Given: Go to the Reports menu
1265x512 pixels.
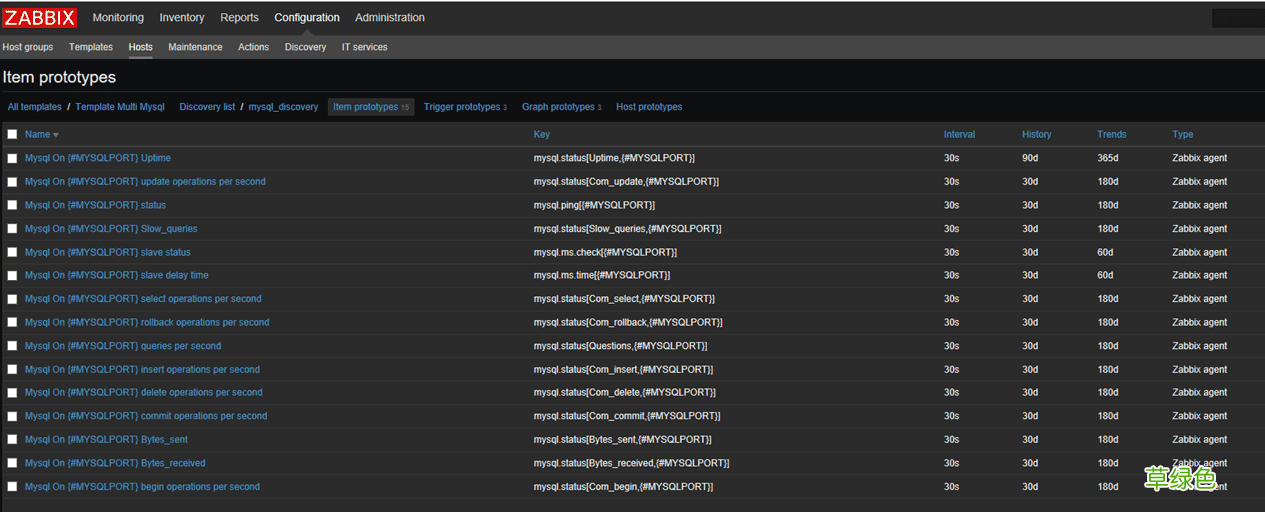Looking at the screenshot, I should click(239, 17).
